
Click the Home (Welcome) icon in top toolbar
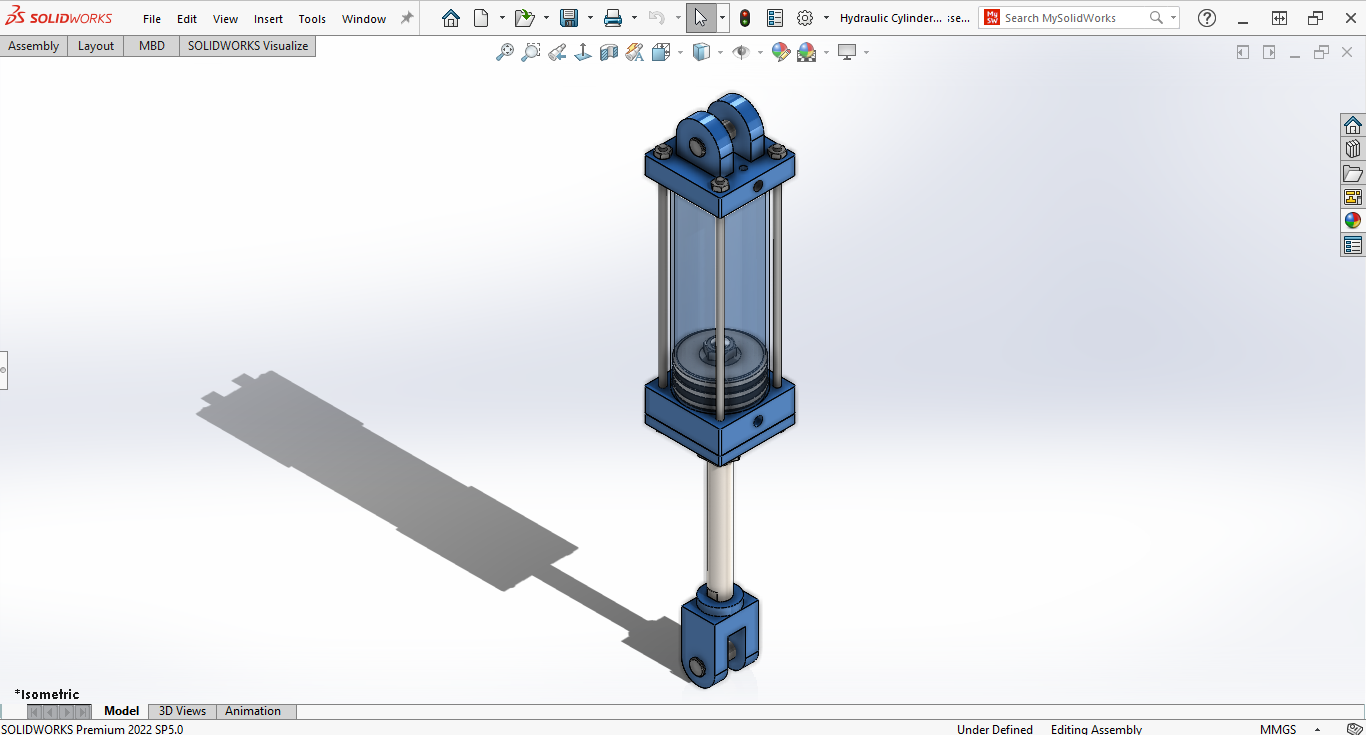[x=451, y=18]
